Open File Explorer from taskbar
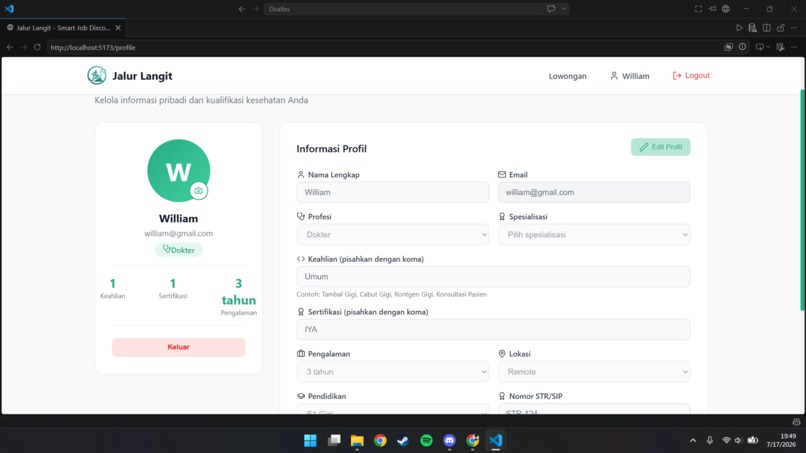 pyautogui.click(x=357, y=441)
